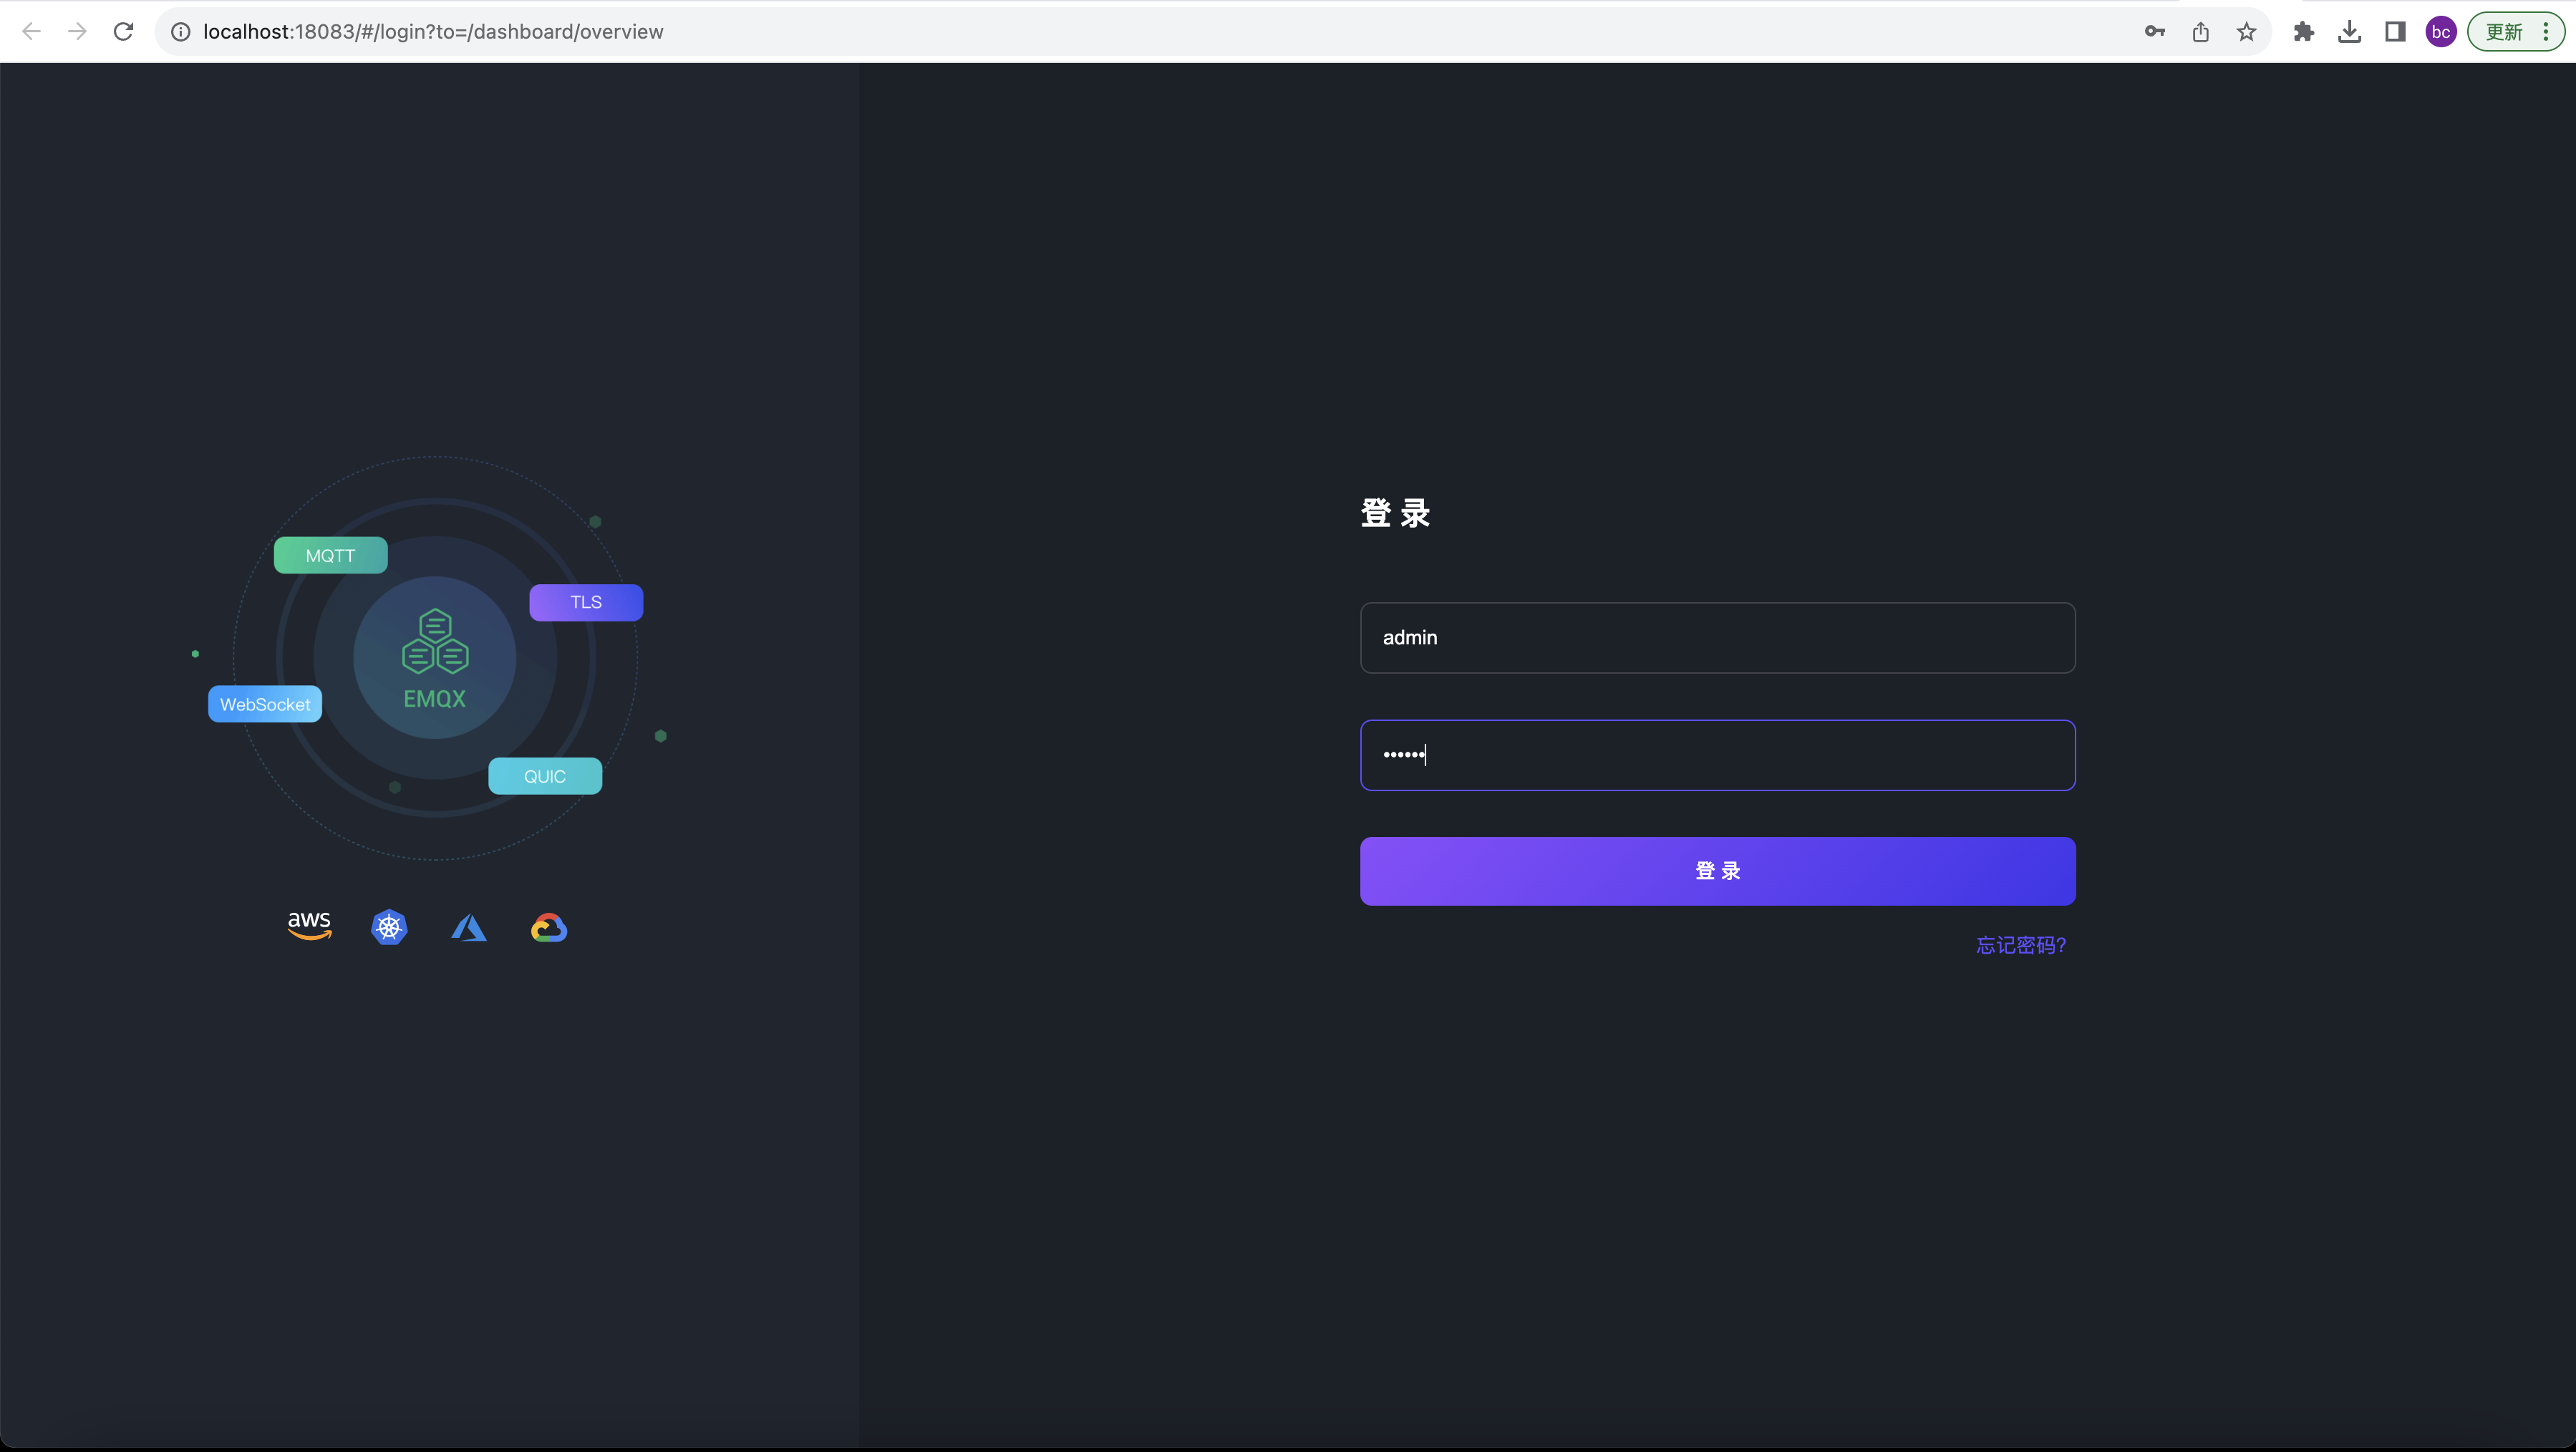
Task: Click the 登录 submit button
Action: tap(1717, 871)
